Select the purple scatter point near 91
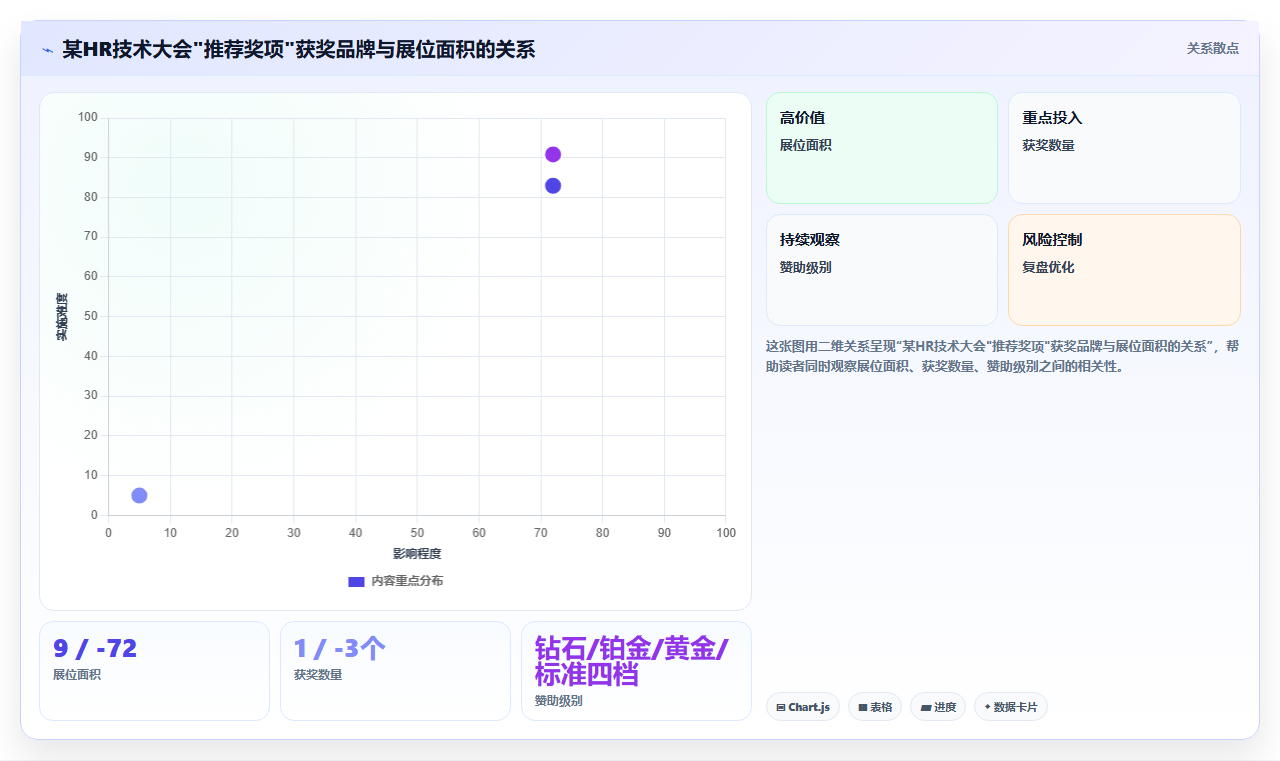The height and width of the screenshot is (761, 1280). (x=553, y=154)
